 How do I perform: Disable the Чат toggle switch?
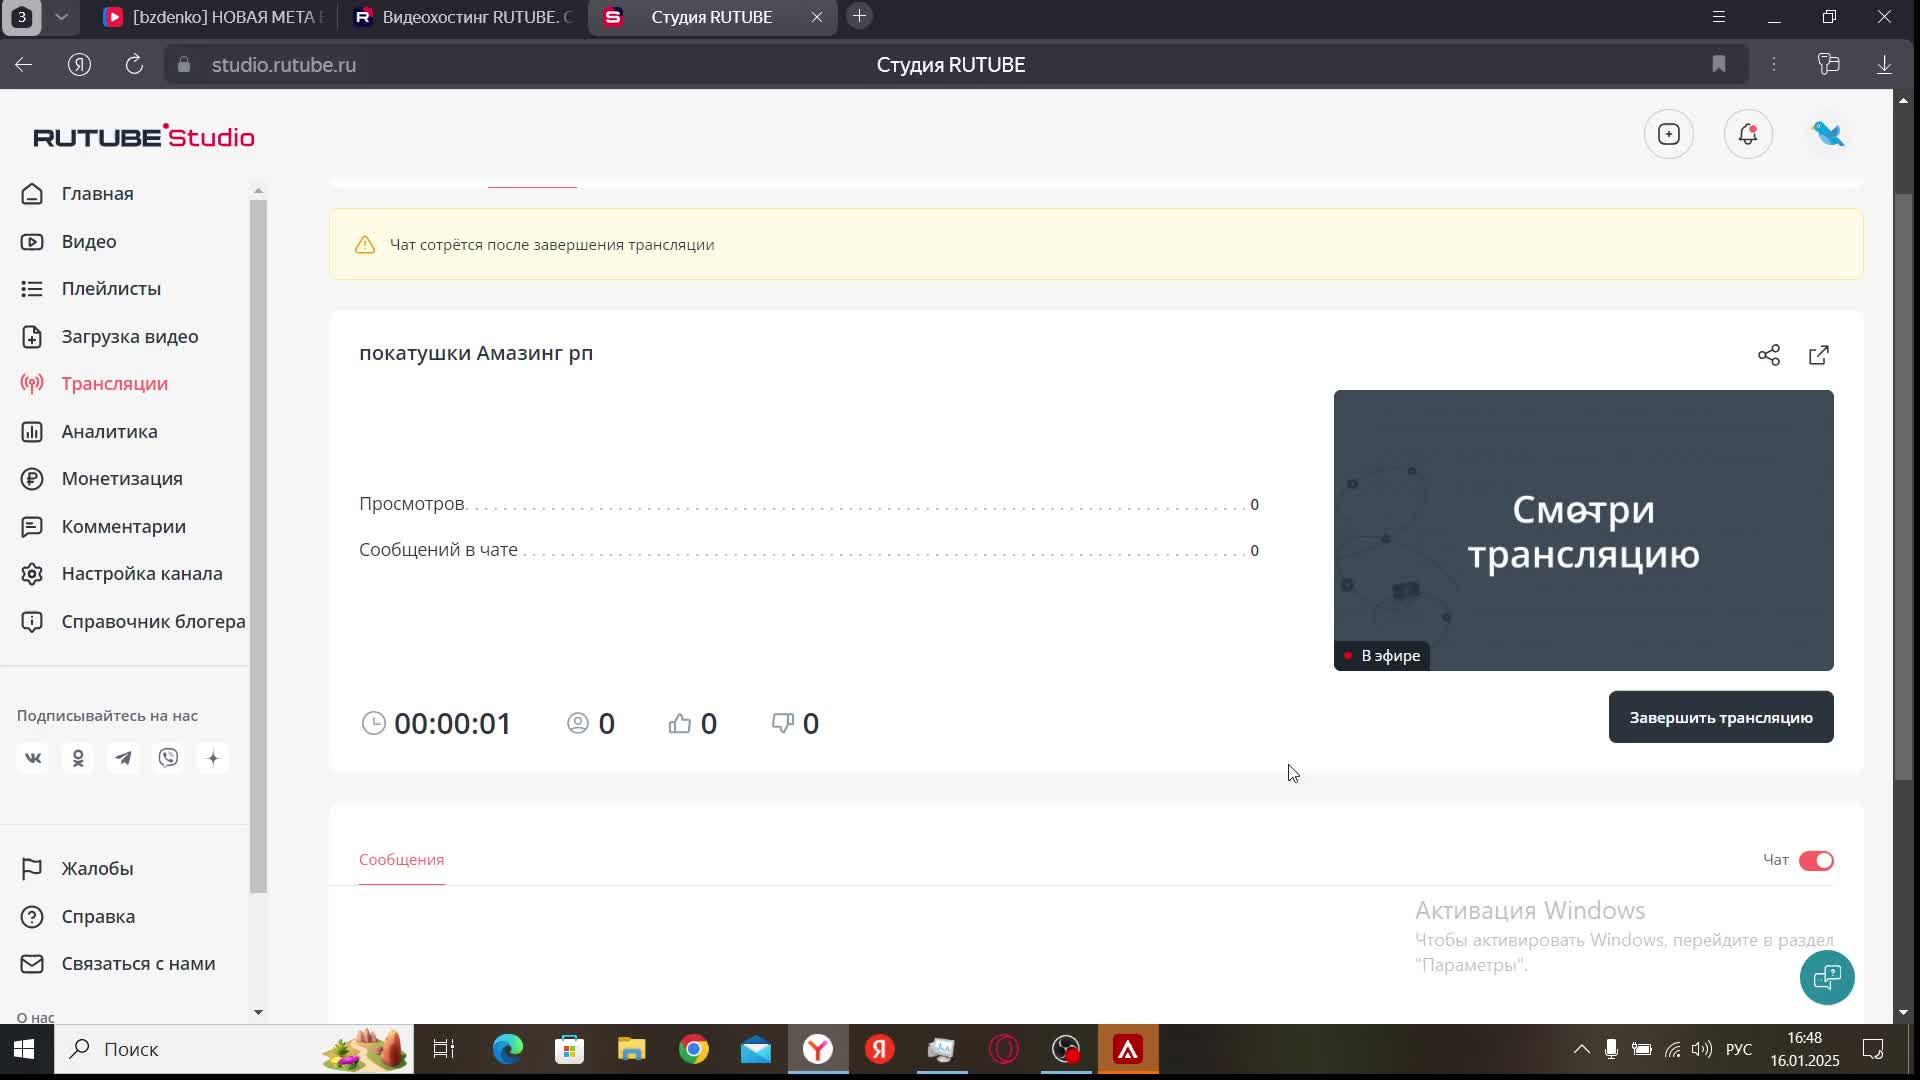pyautogui.click(x=1816, y=861)
